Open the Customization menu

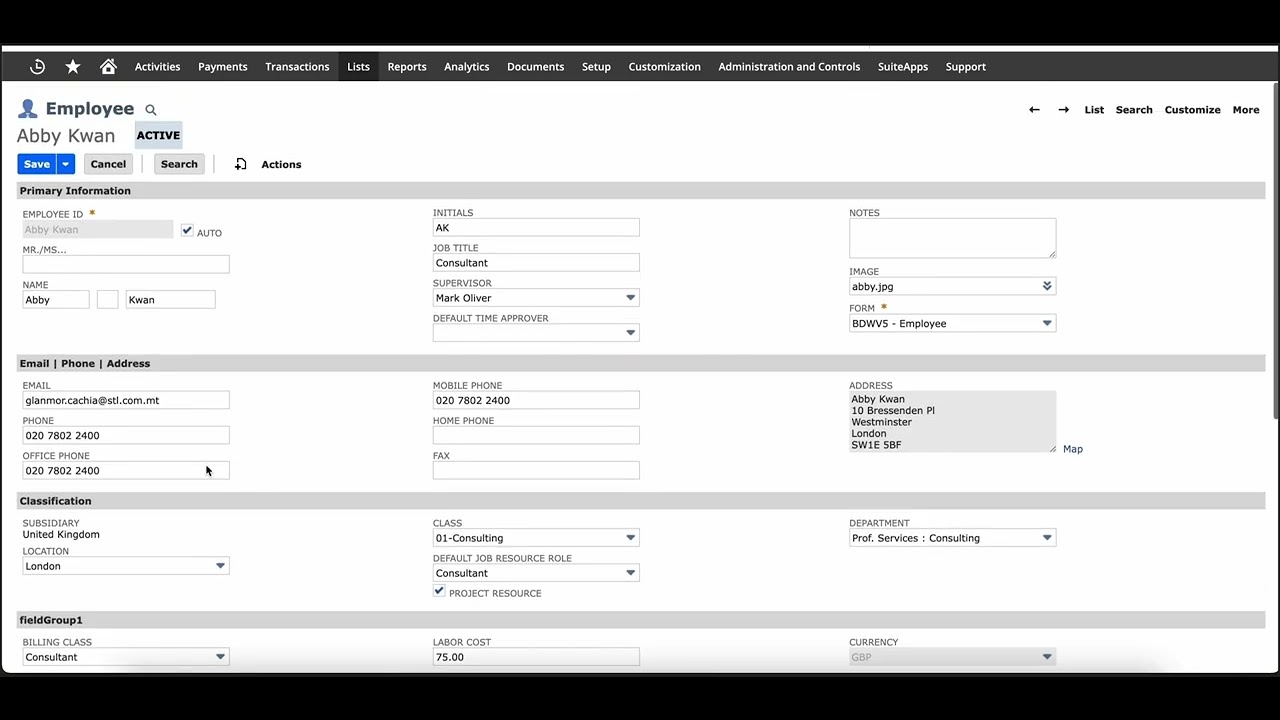click(664, 67)
